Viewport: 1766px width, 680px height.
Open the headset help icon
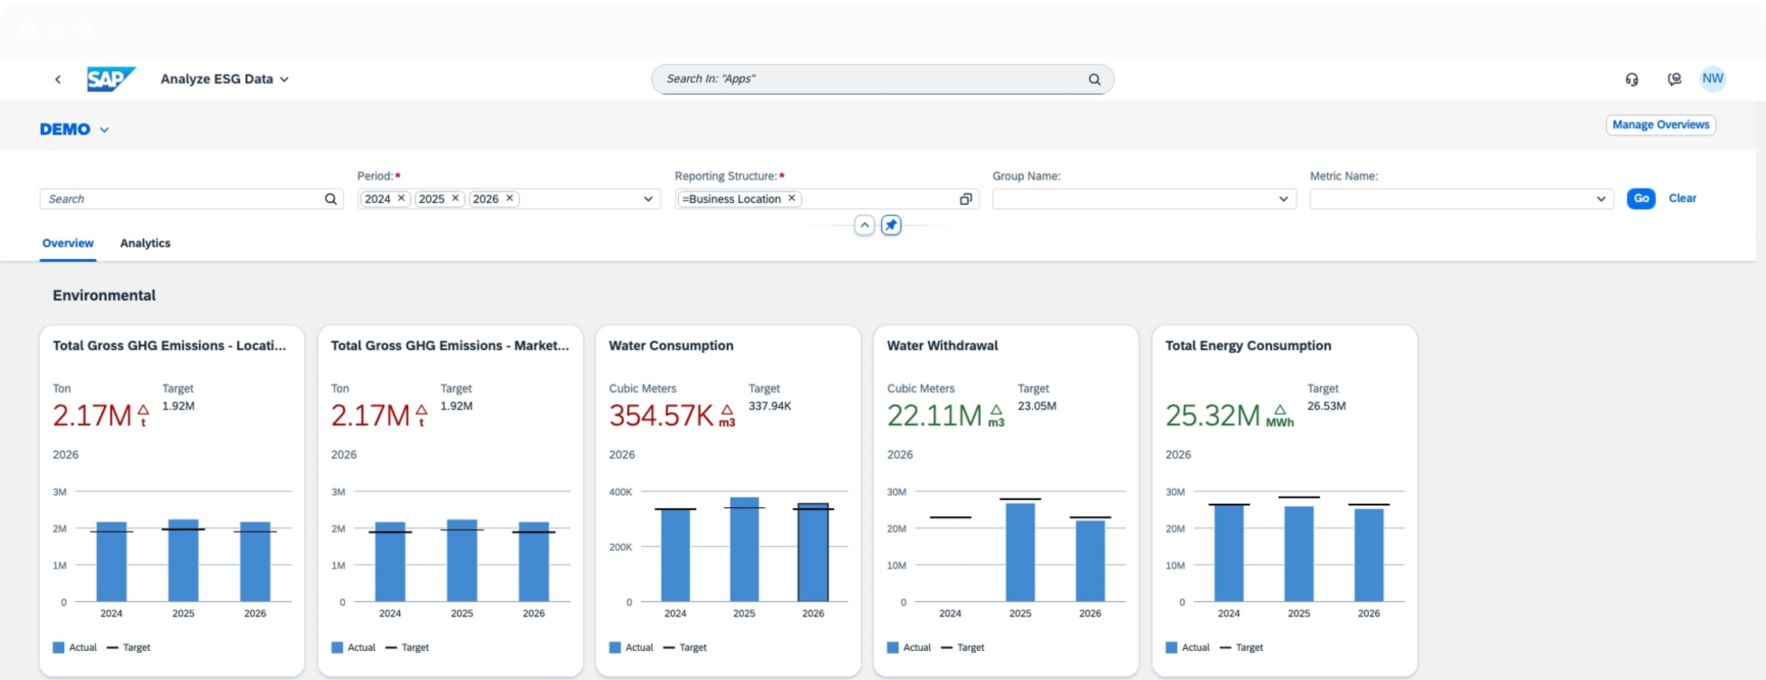coord(1632,79)
